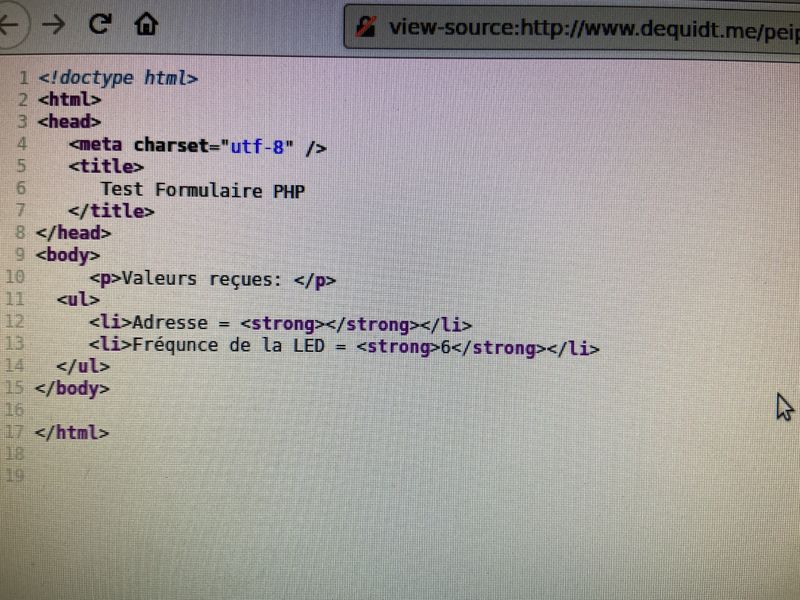Click the closing title tag
This screenshot has width=800, height=600.
pyautogui.click(x=111, y=211)
